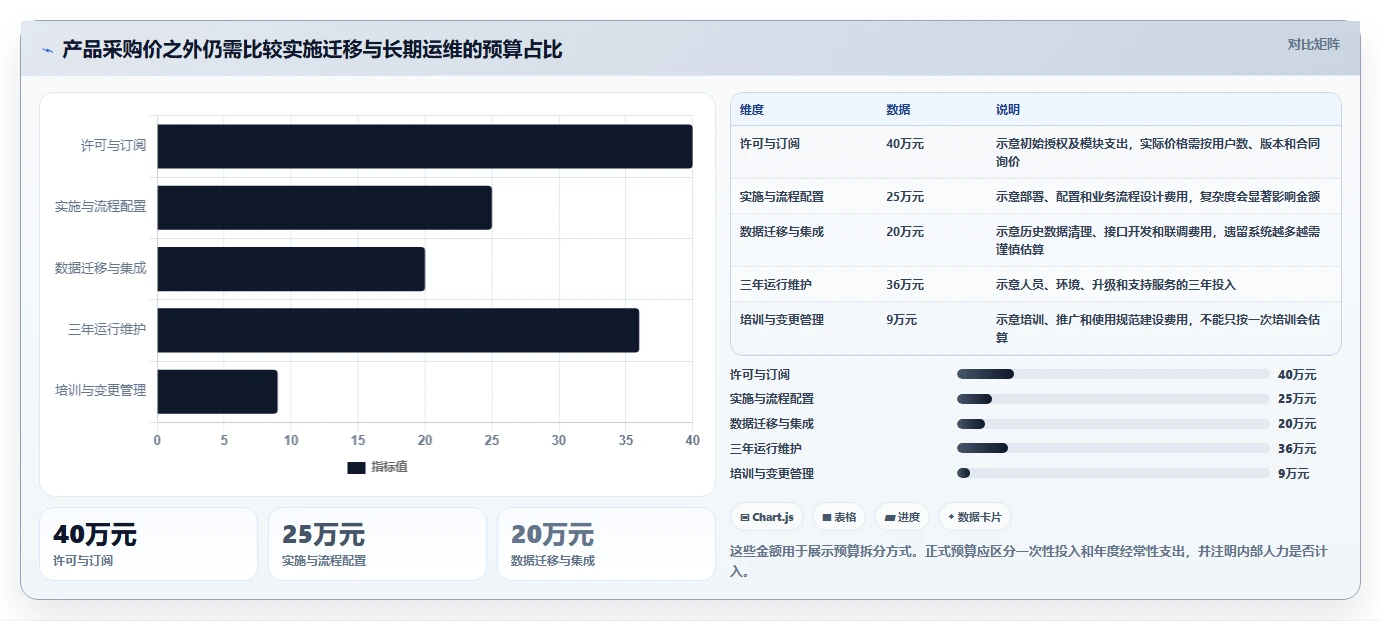This screenshot has width=1381, height=621.
Task: Click the 36万元 table cell
Action: click(905, 285)
